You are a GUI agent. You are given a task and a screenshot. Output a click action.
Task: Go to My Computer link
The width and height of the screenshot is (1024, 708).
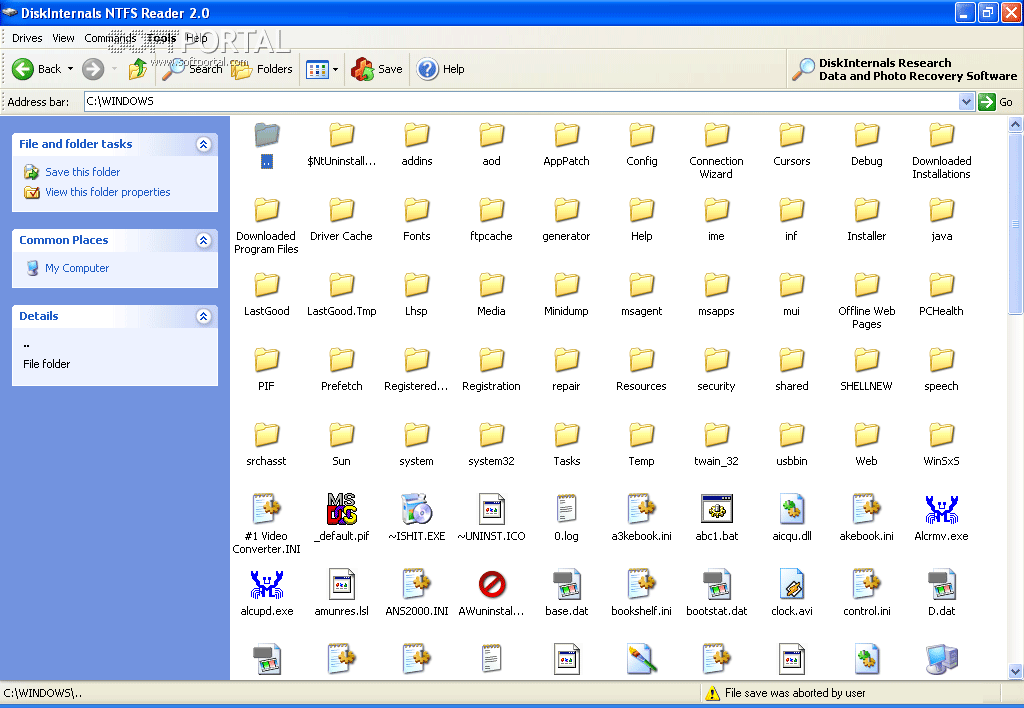tap(77, 268)
